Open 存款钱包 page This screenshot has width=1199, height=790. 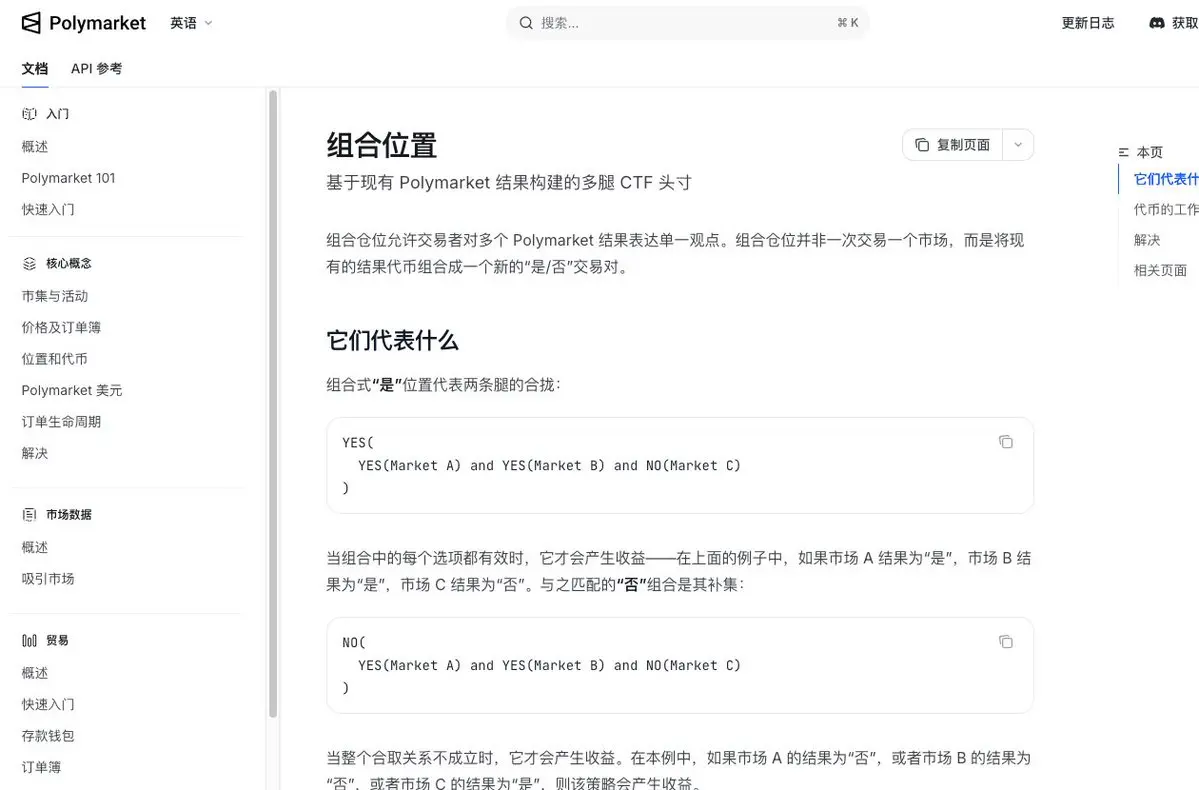pos(48,736)
